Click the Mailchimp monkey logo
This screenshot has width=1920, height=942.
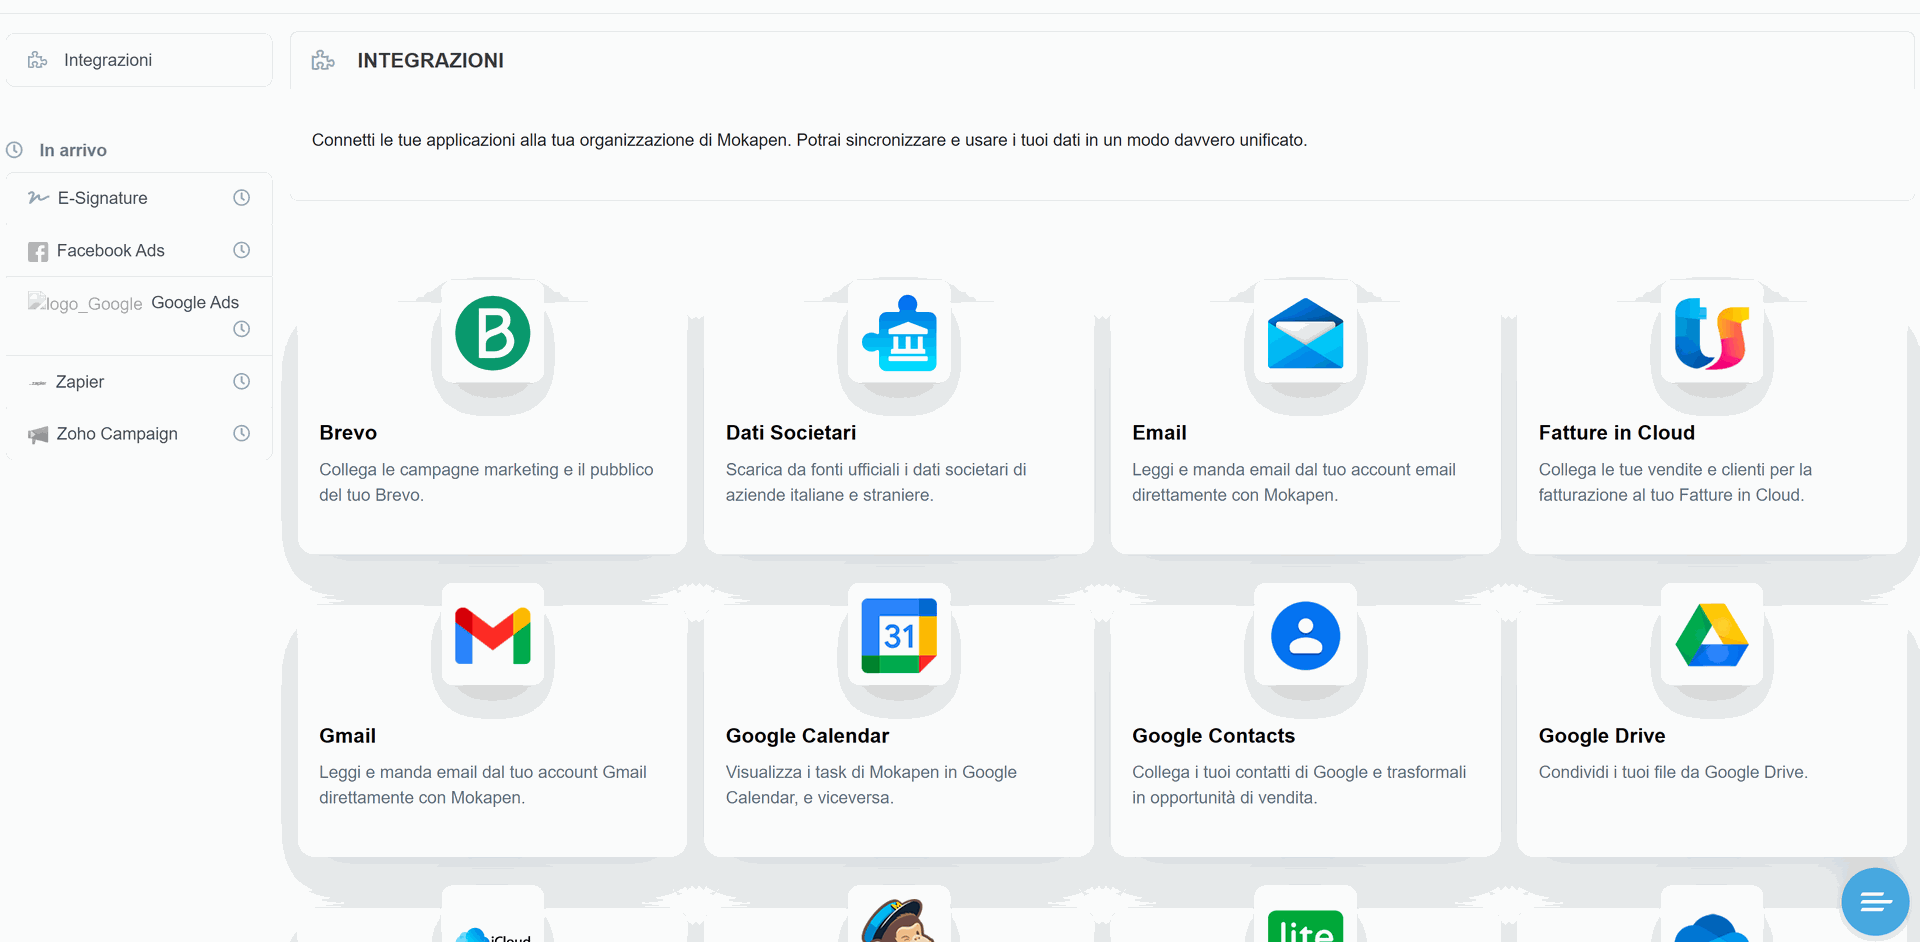(898, 922)
